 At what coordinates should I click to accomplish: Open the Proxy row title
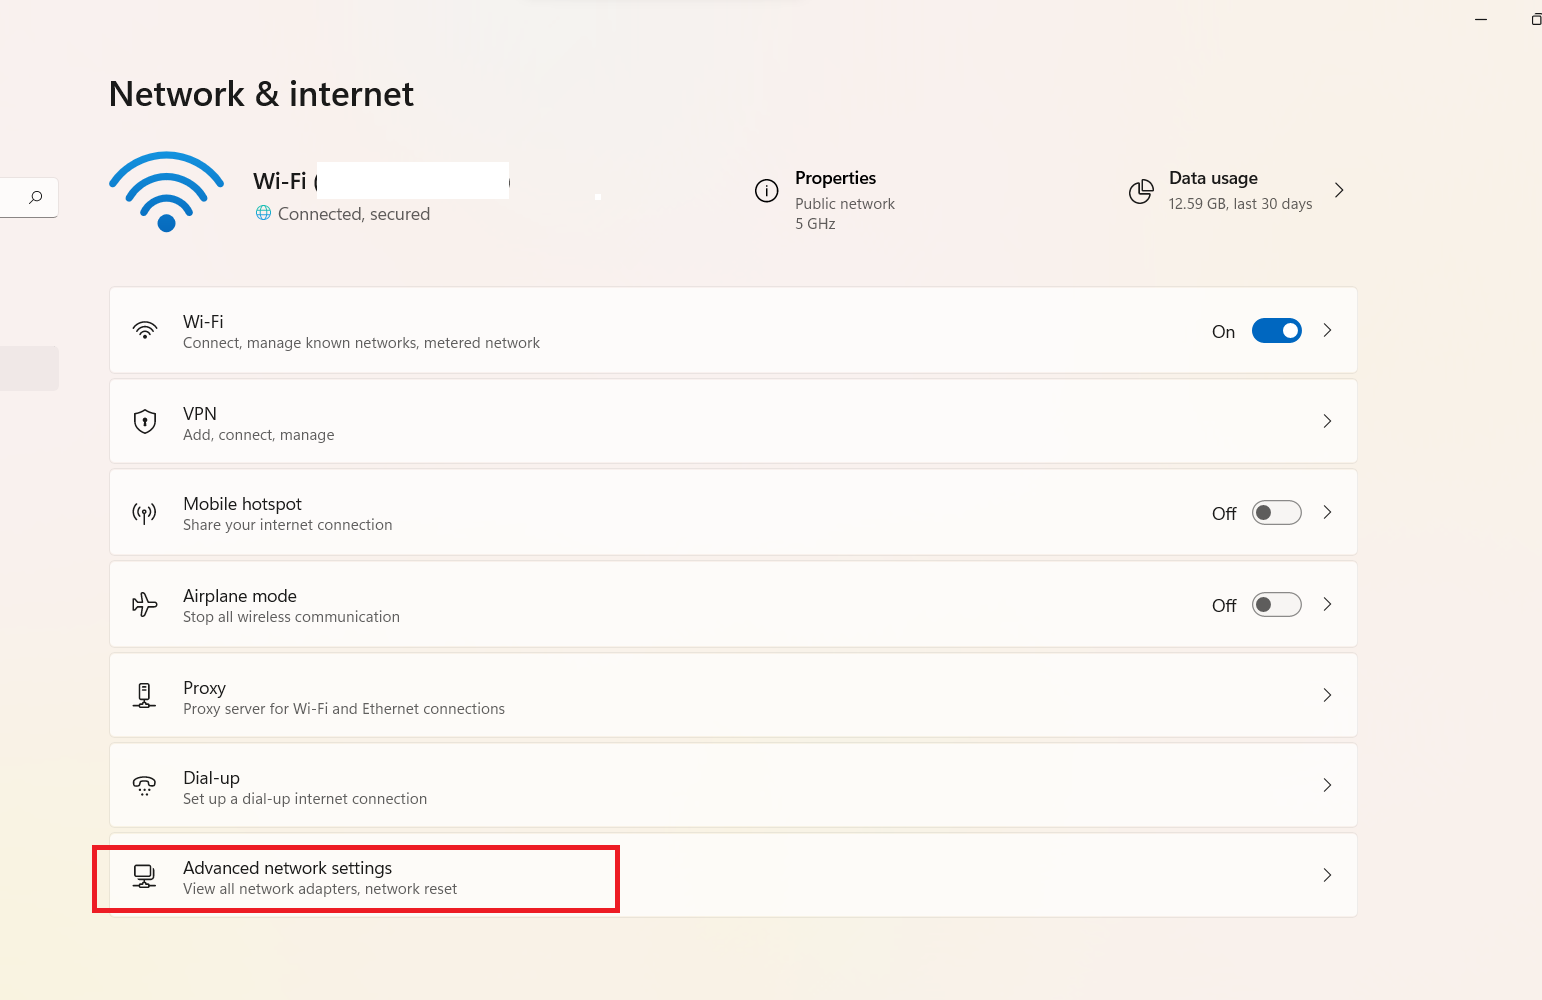pos(204,688)
